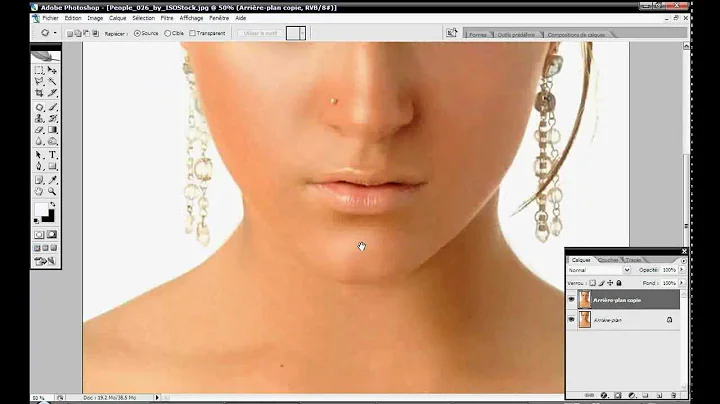This screenshot has width=720, height=404.
Task: Open the Edition menu
Action: (x=73, y=18)
